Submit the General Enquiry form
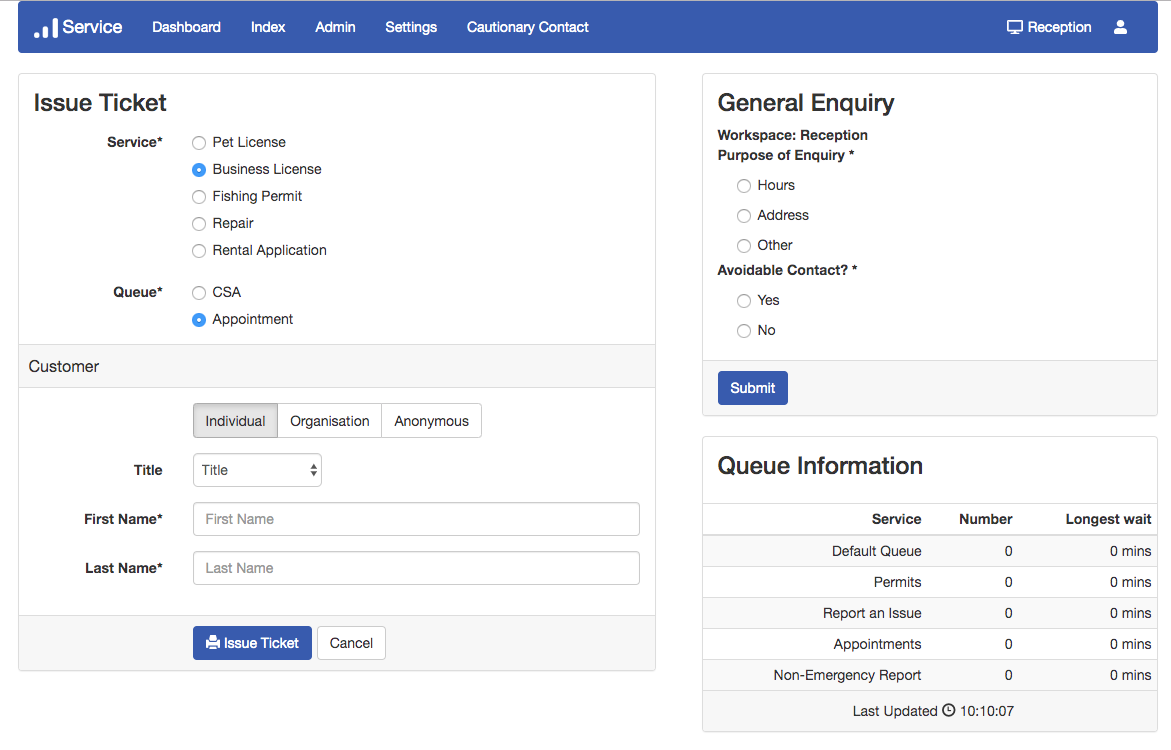 (753, 388)
